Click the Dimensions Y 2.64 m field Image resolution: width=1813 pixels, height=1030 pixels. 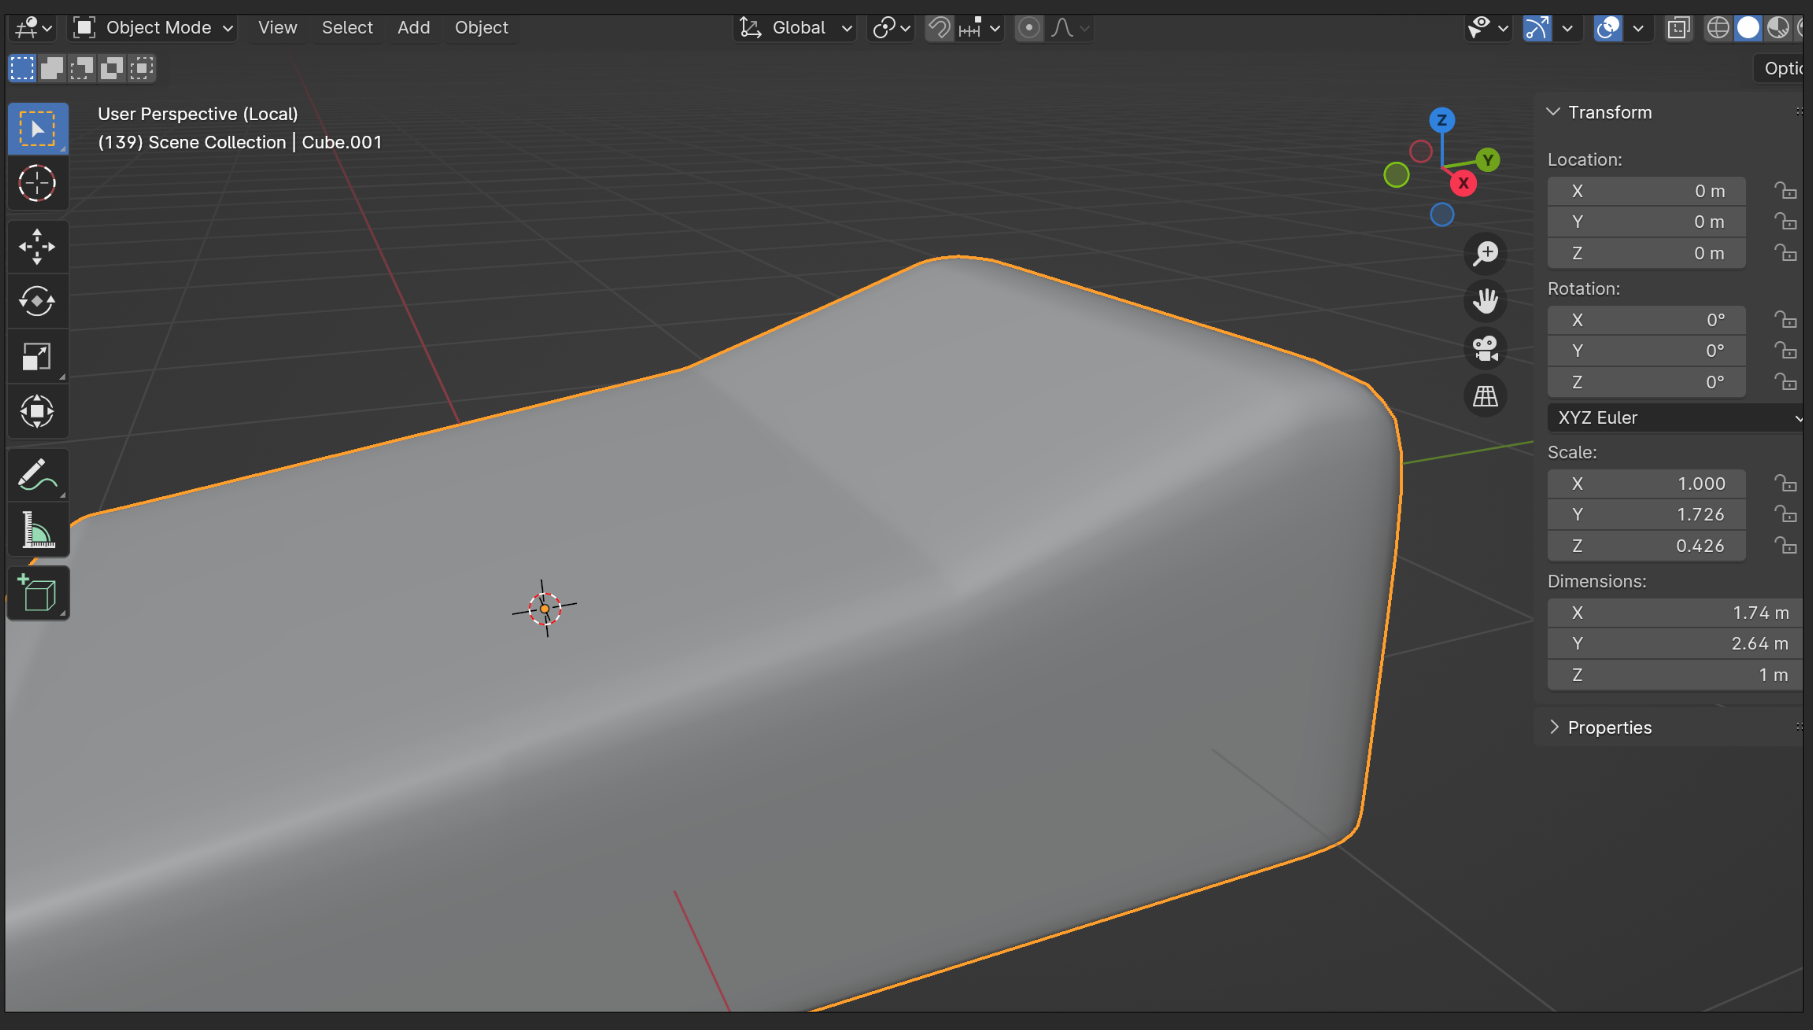[x=1675, y=644]
